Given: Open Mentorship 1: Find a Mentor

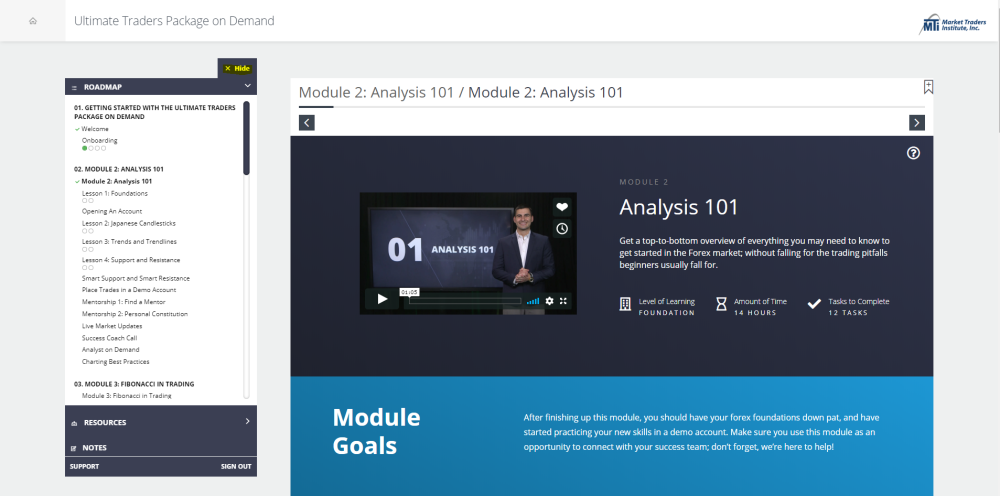Looking at the screenshot, I should (124, 302).
